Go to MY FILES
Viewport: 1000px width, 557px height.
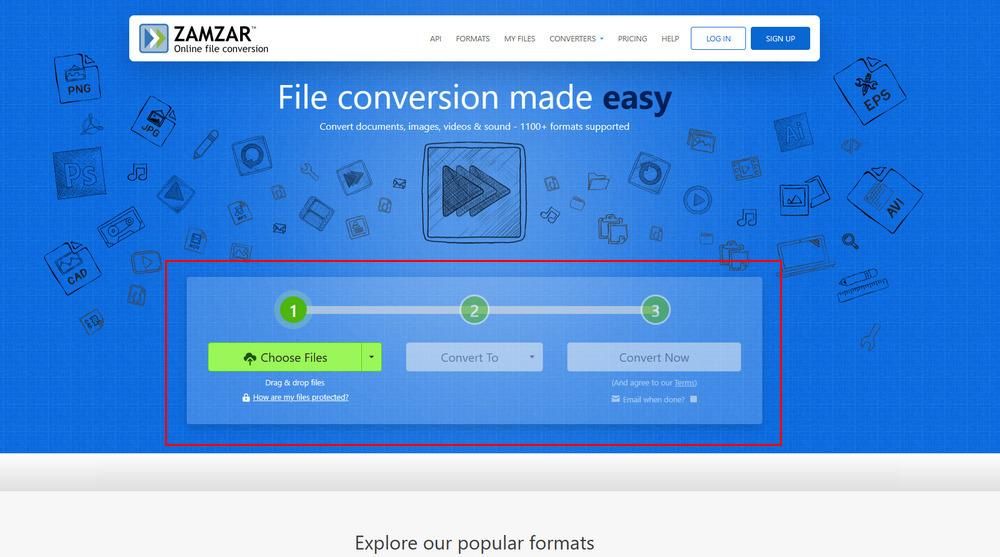[x=520, y=39]
